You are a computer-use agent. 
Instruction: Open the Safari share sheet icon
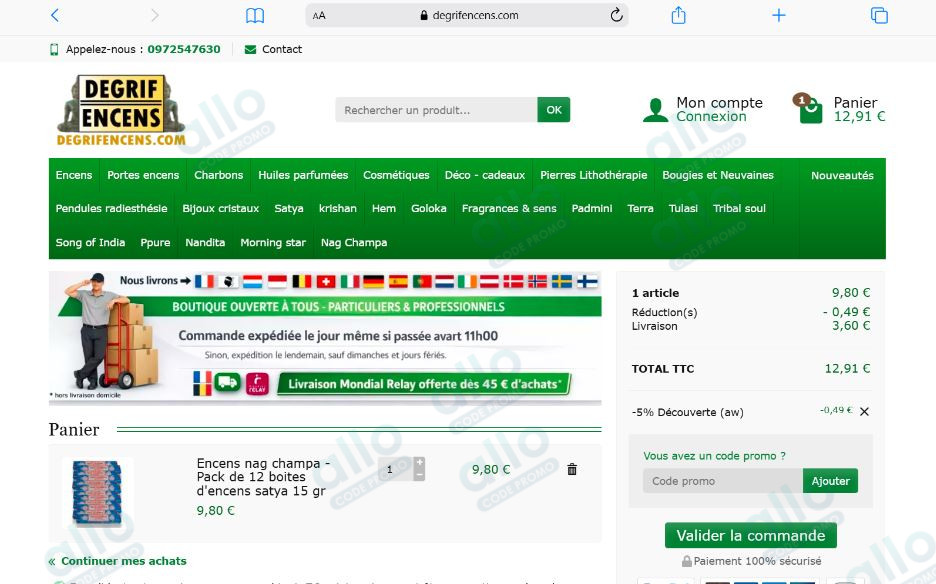click(679, 15)
